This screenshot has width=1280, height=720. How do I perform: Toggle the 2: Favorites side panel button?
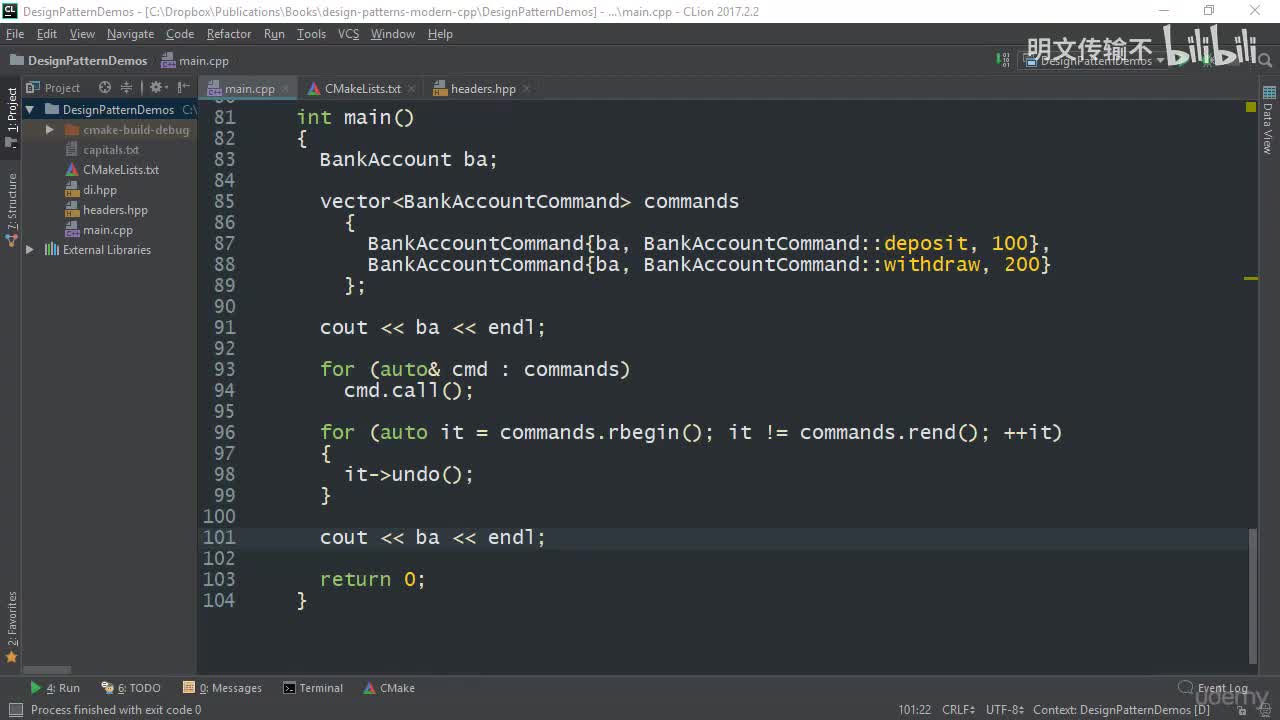(x=11, y=627)
